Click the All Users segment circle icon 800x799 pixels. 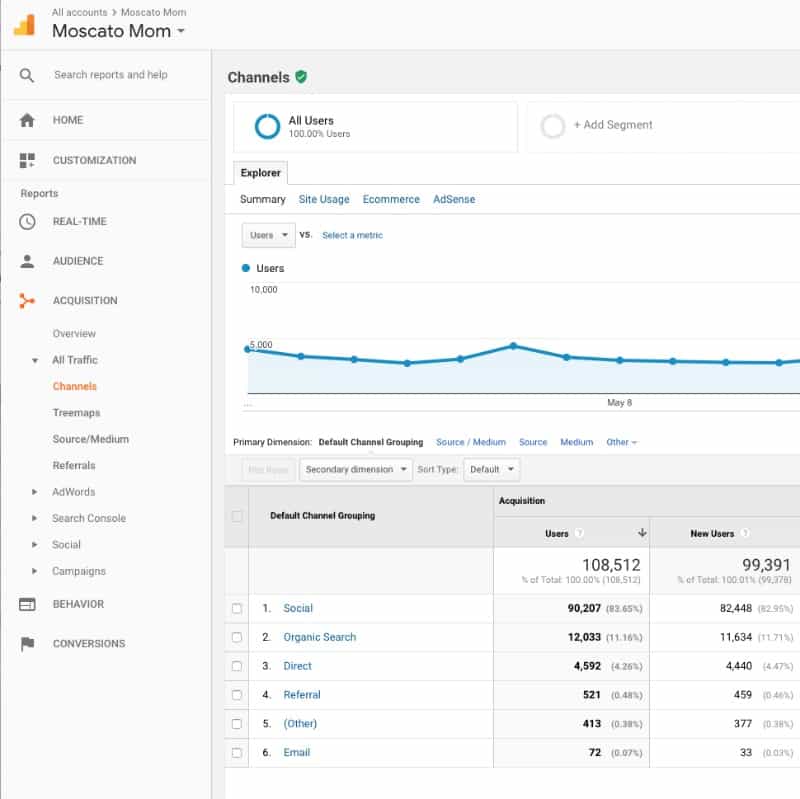[x=267, y=127]
